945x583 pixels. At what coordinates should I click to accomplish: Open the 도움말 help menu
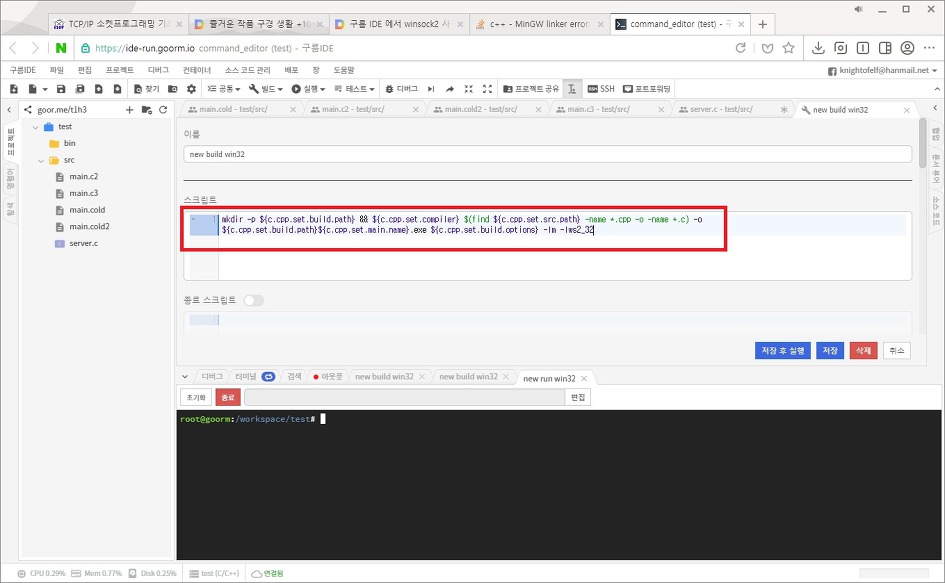(344, 70)
